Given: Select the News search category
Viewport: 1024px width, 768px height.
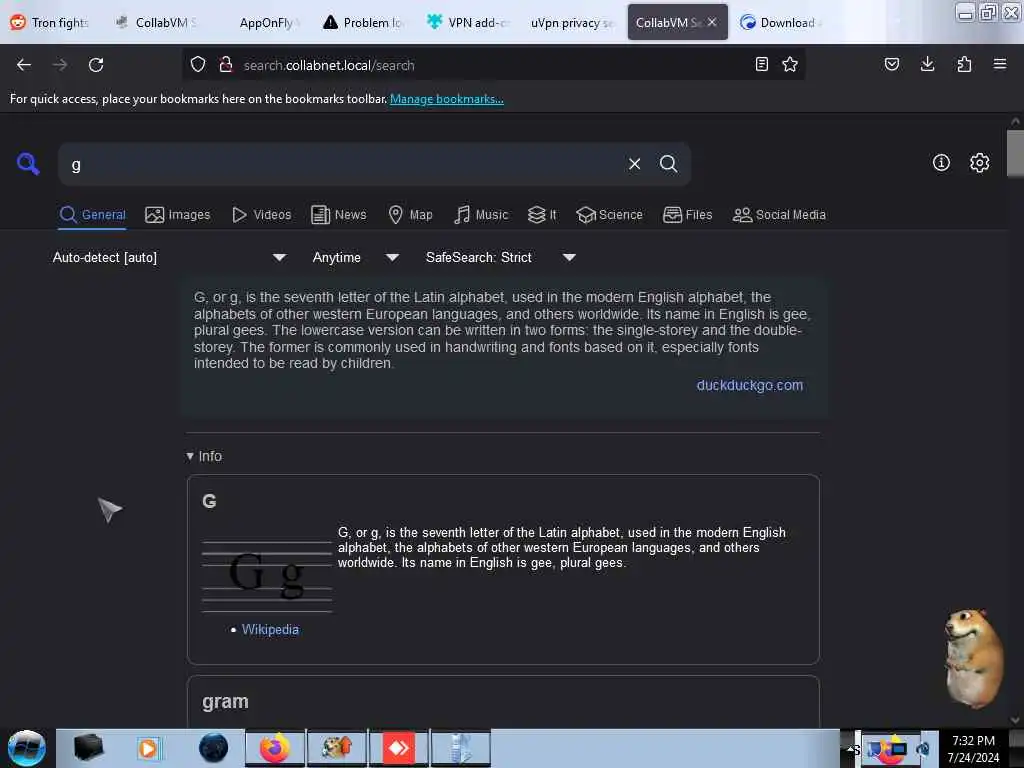Looking at the screenshot, I should point(339,215).
